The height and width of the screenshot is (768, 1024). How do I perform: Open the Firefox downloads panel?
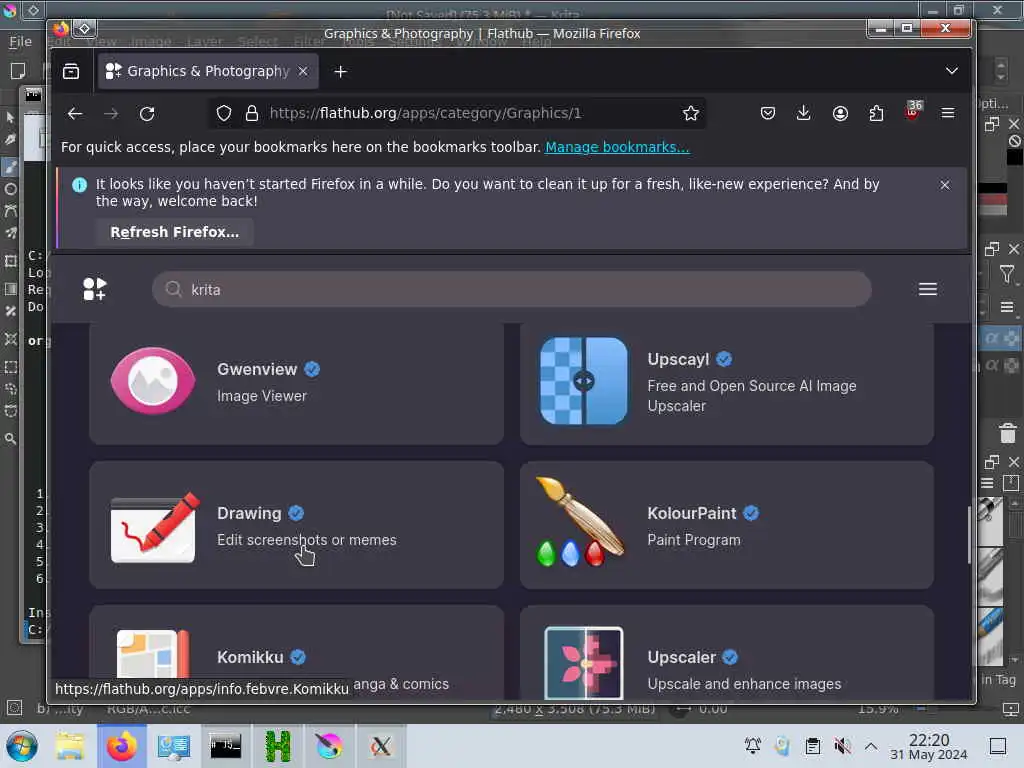pos(803,114)
